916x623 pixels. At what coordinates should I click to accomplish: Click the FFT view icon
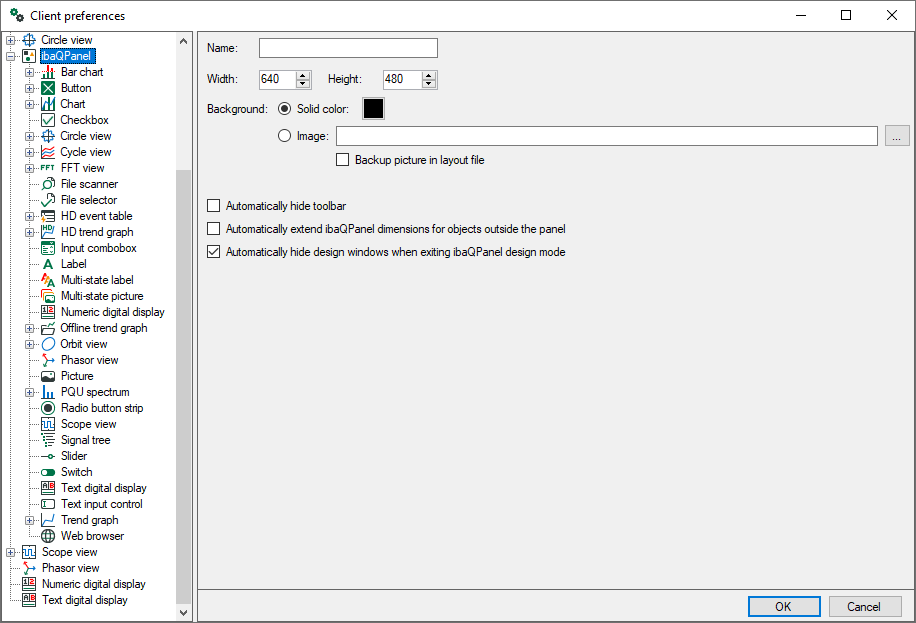click(x=48, y=168)
